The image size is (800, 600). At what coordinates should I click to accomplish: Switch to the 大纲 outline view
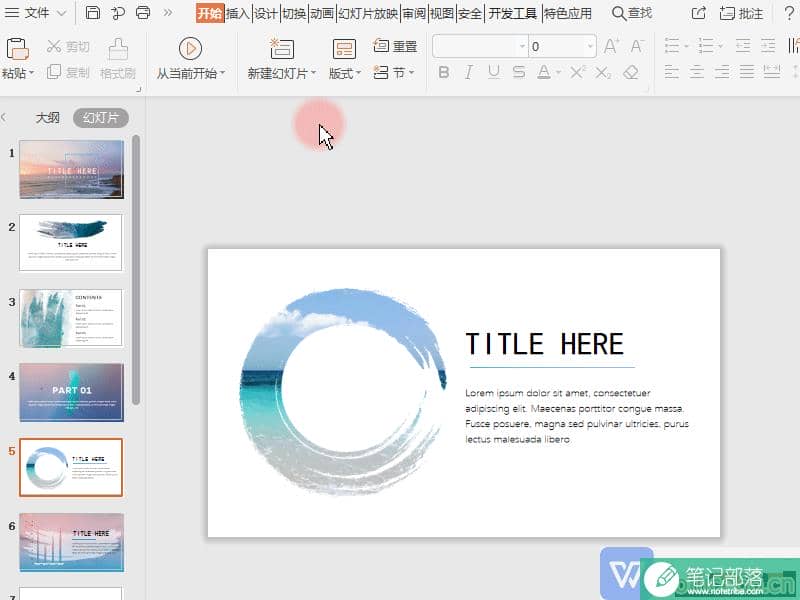tap(47, 118)
